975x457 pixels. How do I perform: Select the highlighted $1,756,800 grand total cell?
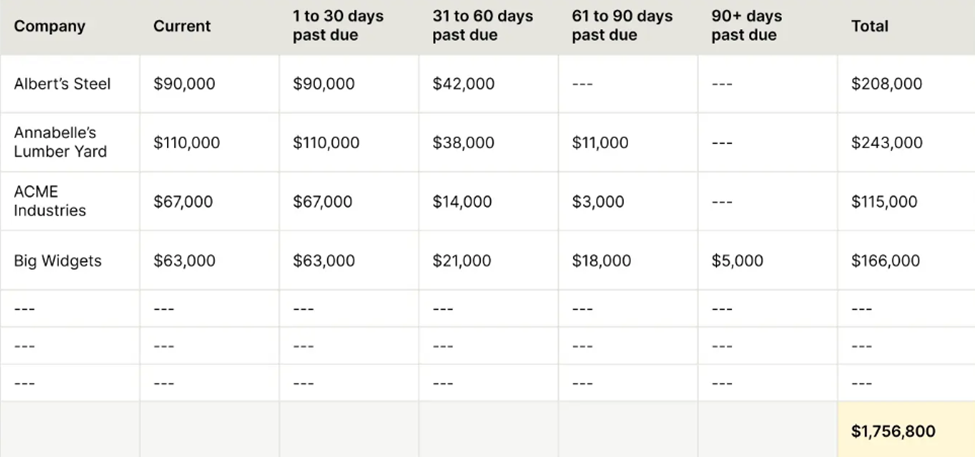894,431
